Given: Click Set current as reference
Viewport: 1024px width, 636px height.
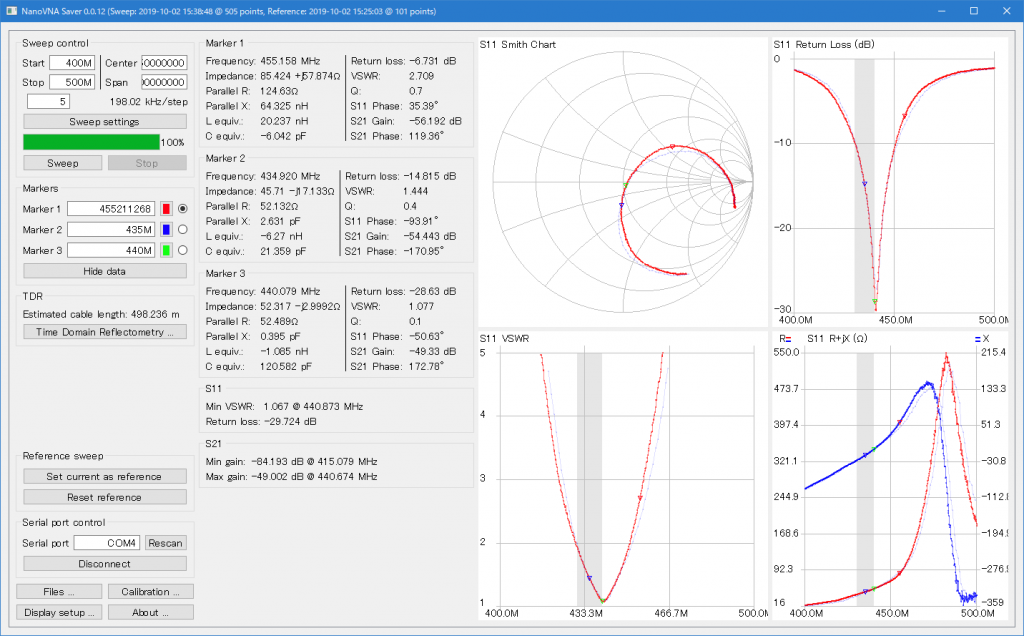Looking at the screenshot, I should 104,476.
